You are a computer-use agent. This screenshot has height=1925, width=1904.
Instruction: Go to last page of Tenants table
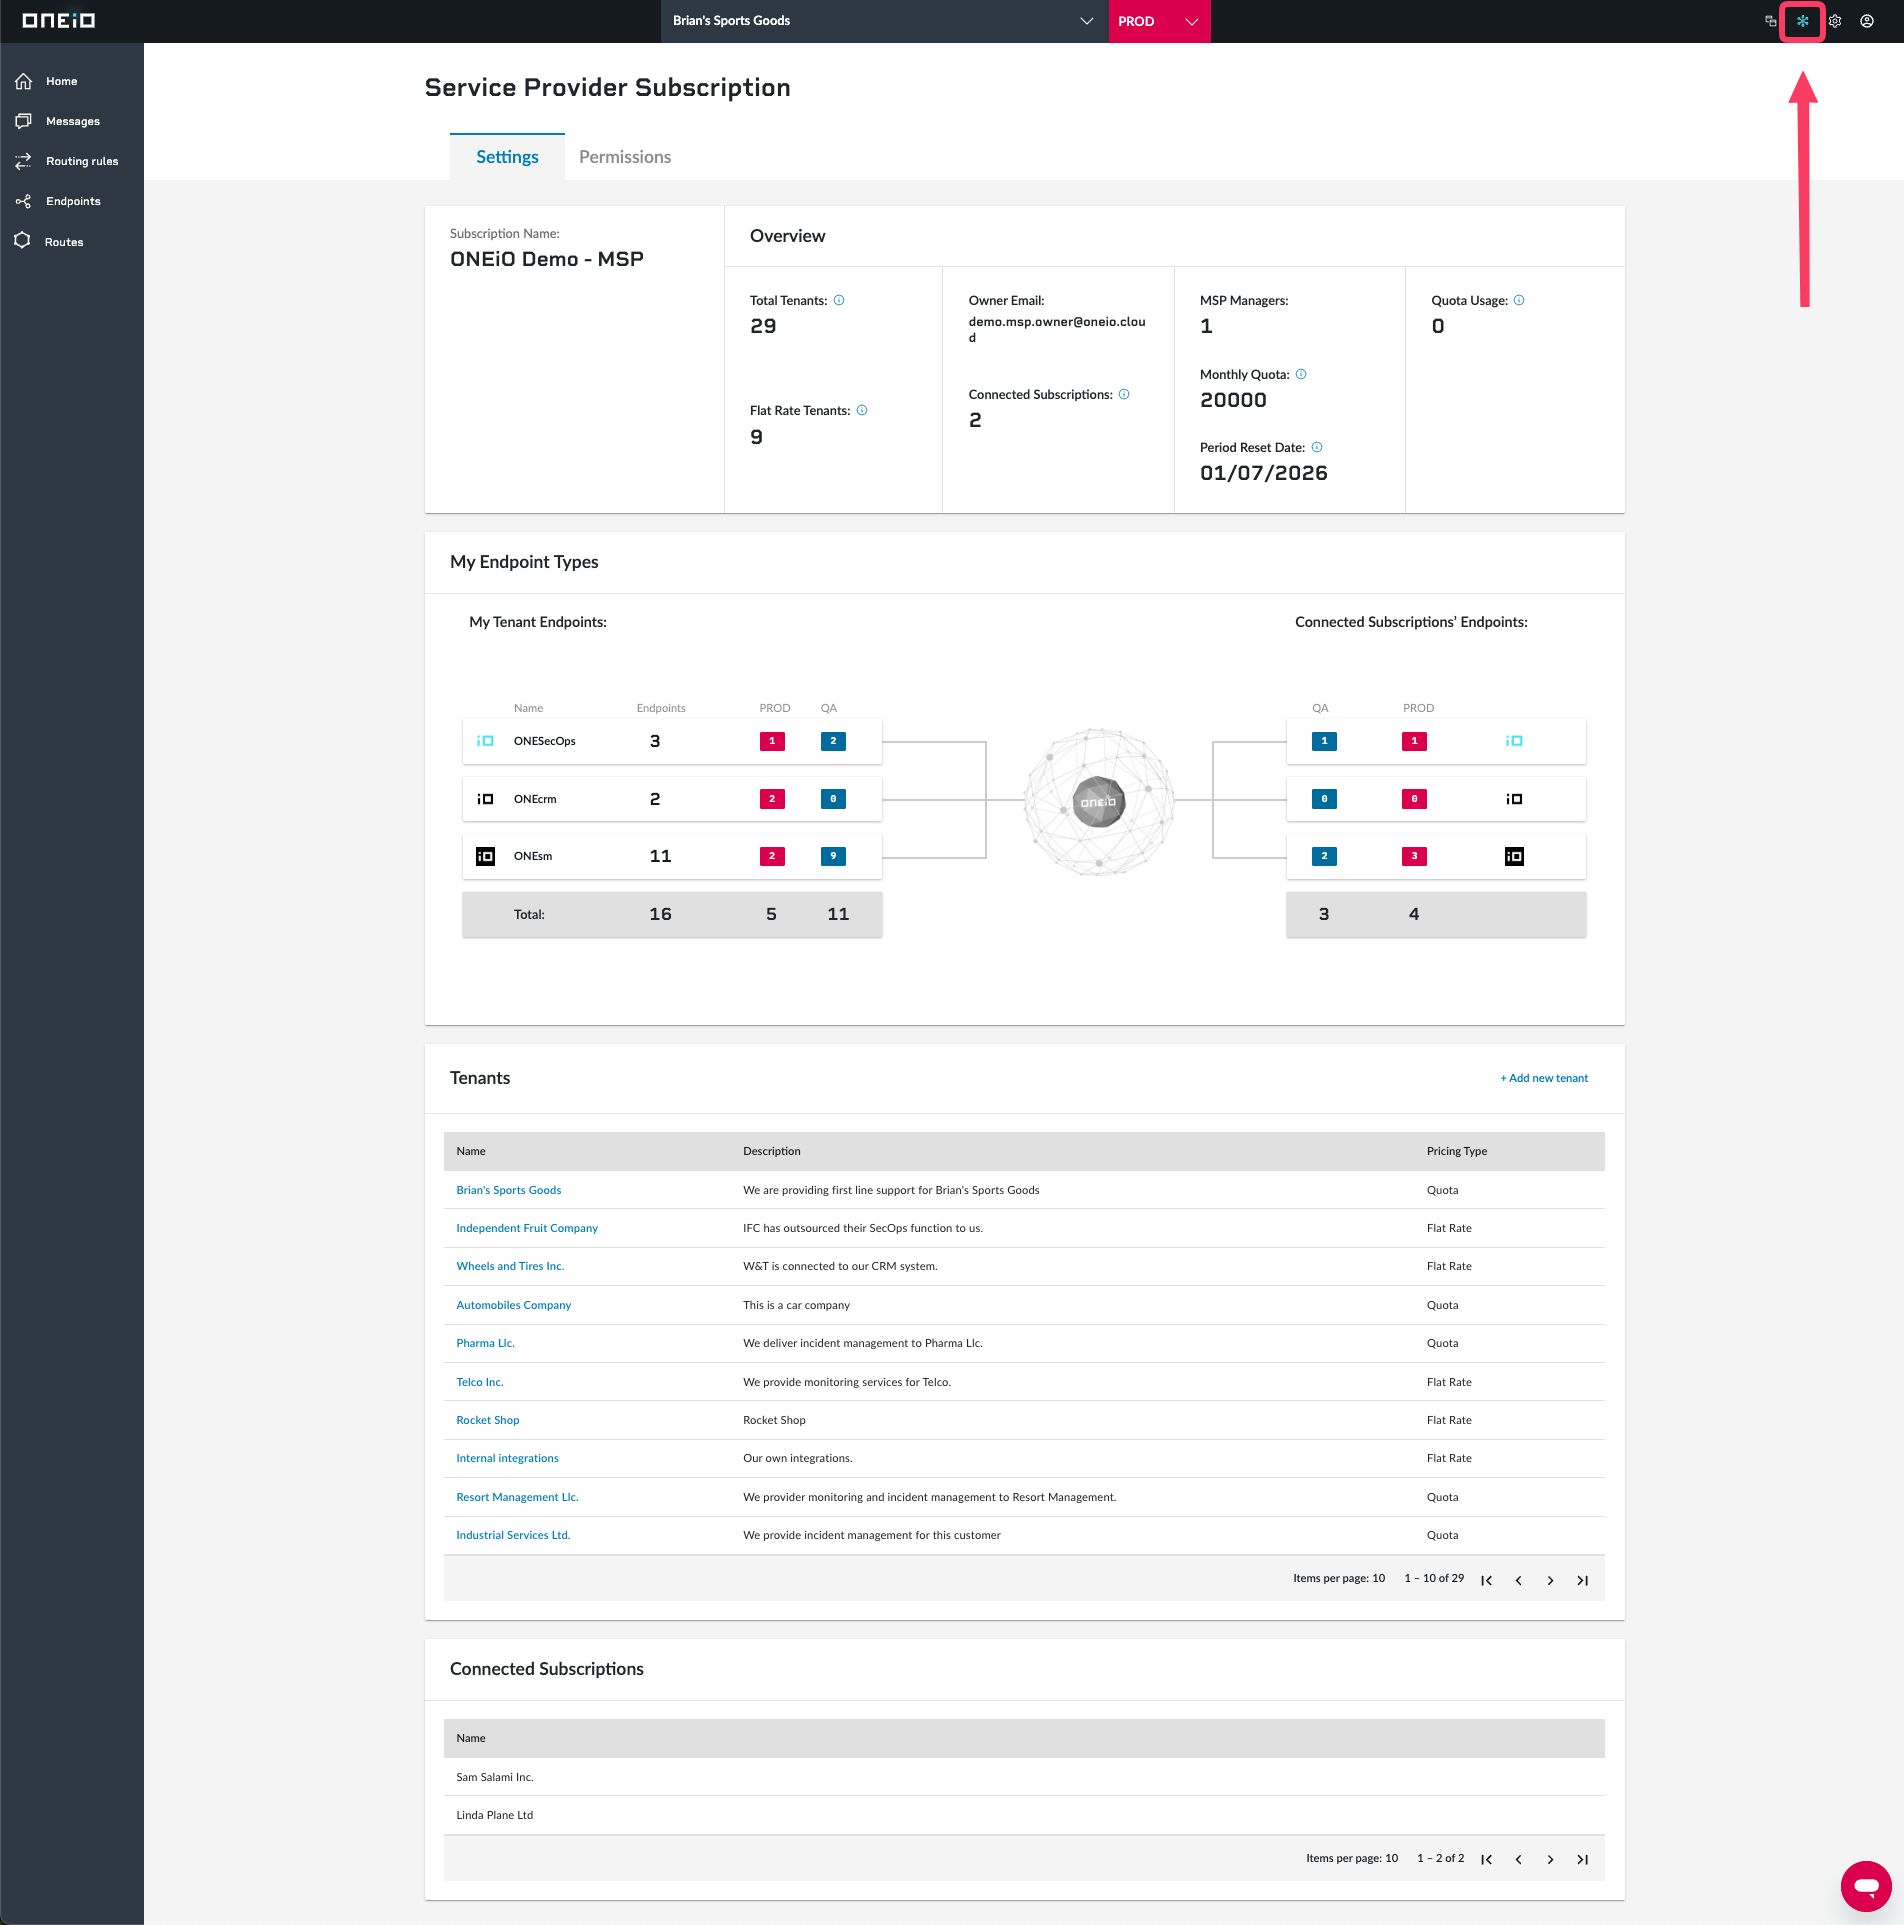(x=1583, y=1580)
